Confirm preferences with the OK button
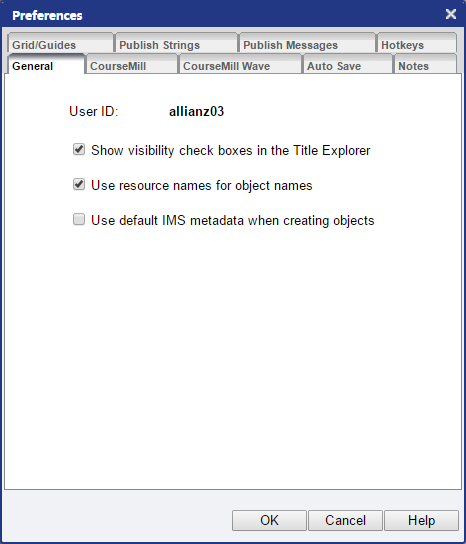The width and height of the screenshot is (466, 544). [269, 520]
